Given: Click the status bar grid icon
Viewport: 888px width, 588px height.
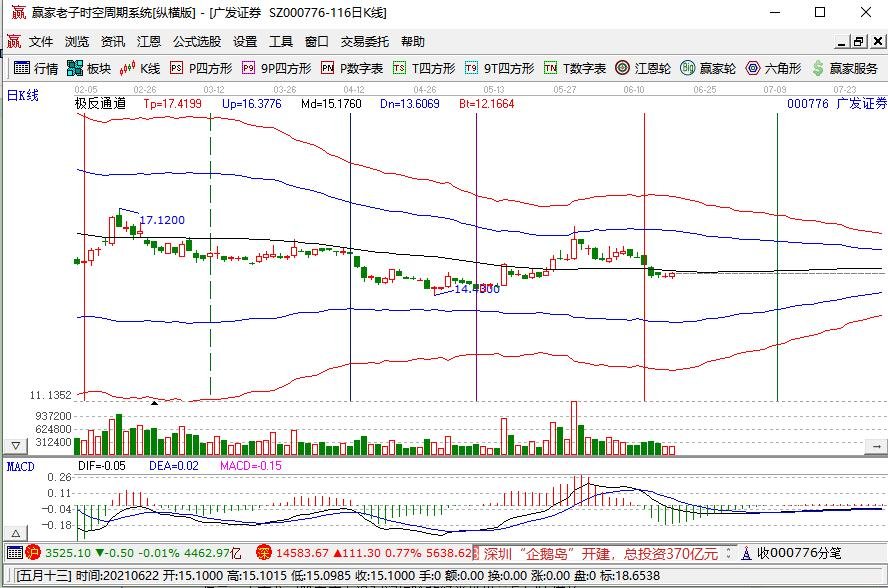Looking at the screenshot, I should point(15,552).
